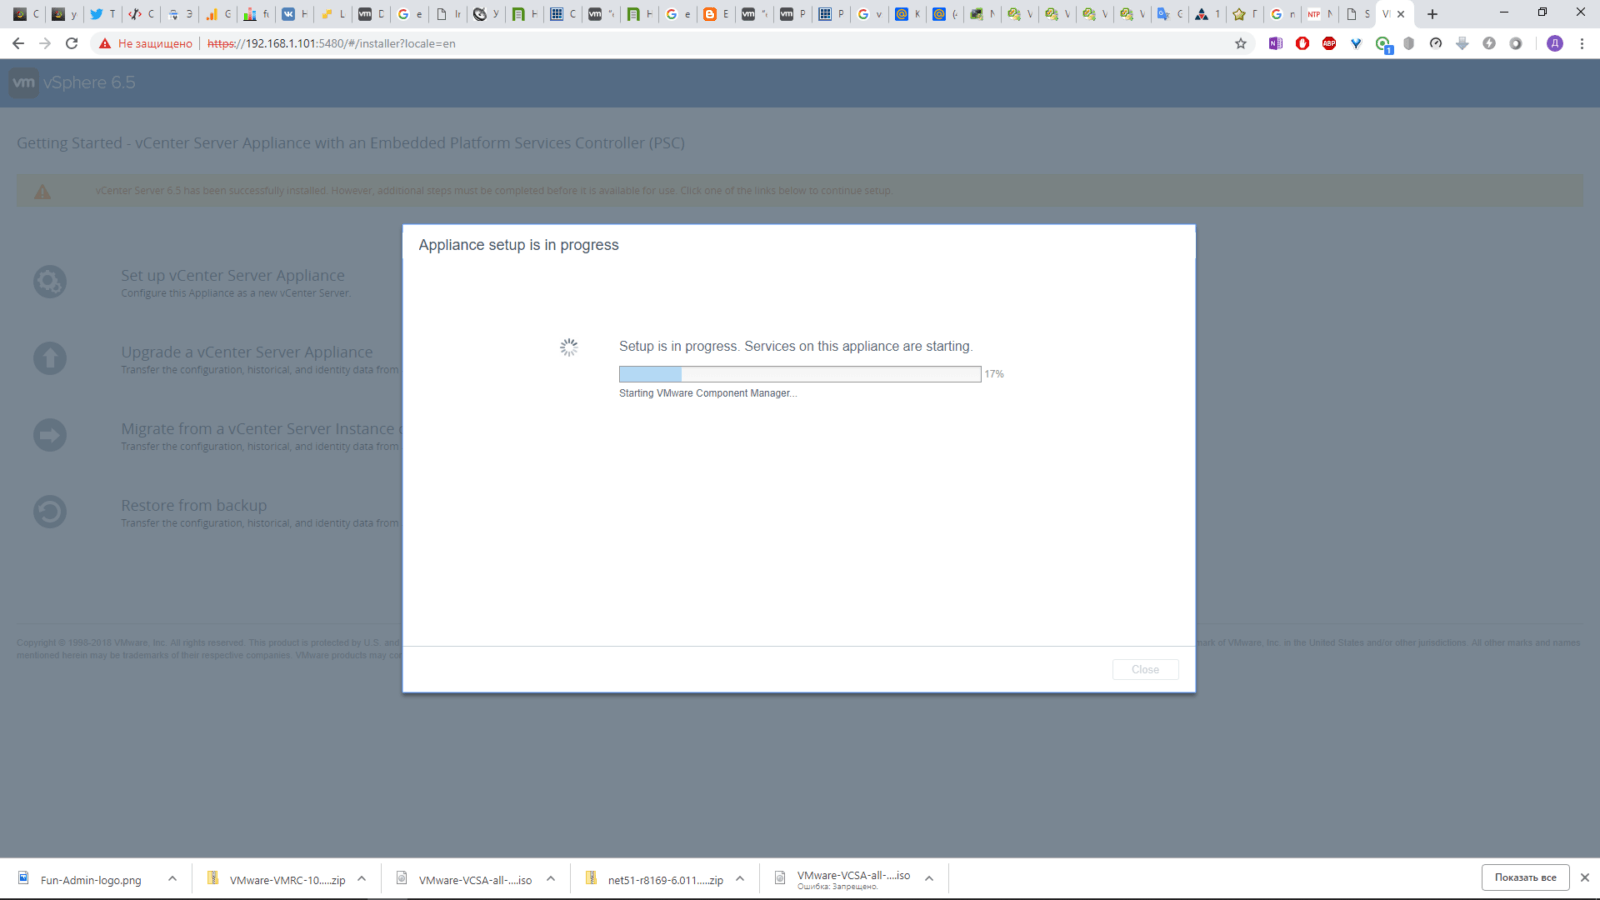1600x900 pixels.
Task: Expand options for Fun-Admin-logo.png download
Action: [x=172, y=879]
